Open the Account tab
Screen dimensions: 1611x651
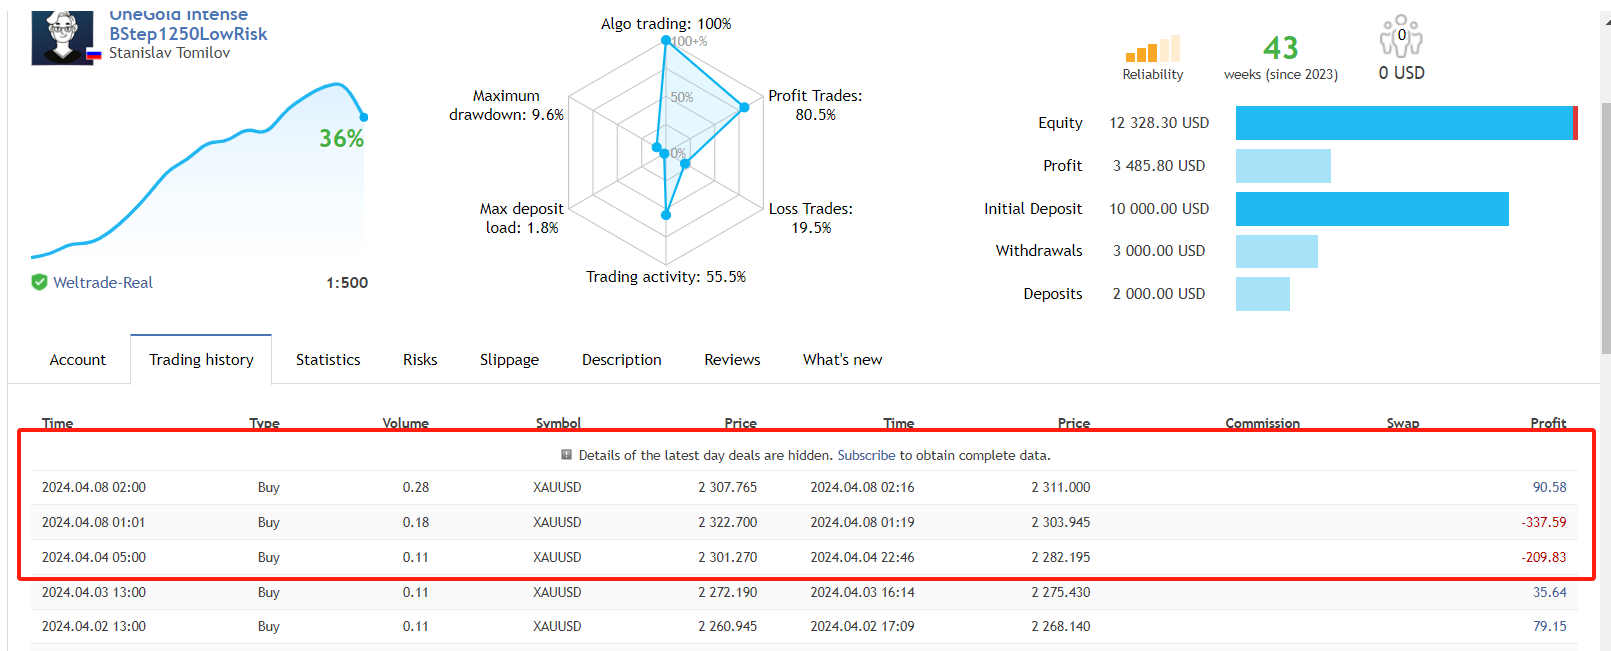pos(78,360)
